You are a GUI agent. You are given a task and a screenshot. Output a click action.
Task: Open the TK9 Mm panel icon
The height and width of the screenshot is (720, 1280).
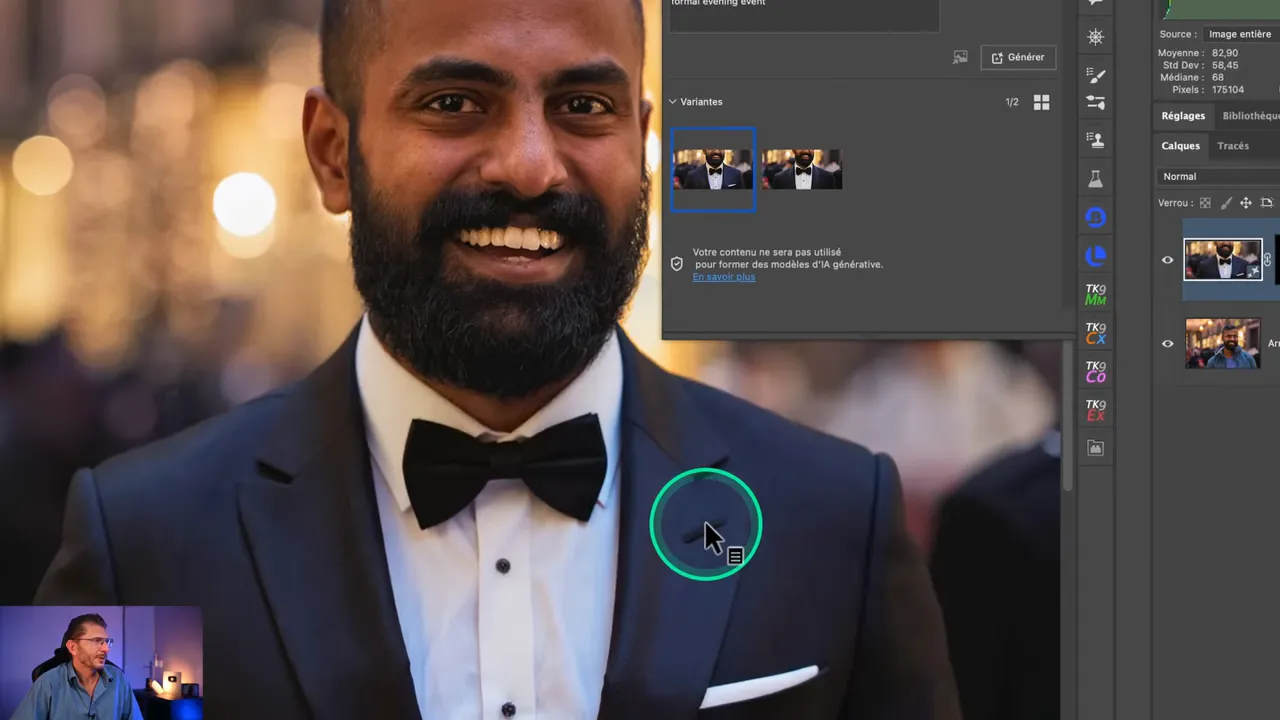click(x=1096, y=294)
